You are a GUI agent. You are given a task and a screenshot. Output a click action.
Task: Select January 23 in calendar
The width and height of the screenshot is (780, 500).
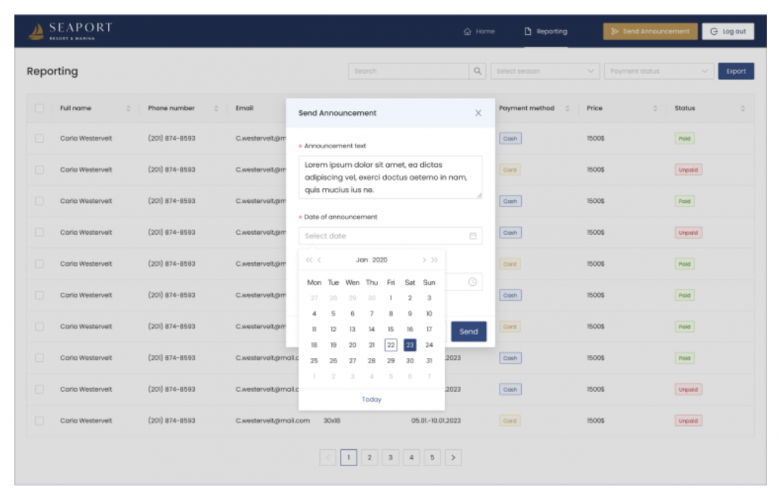(410, 345)
